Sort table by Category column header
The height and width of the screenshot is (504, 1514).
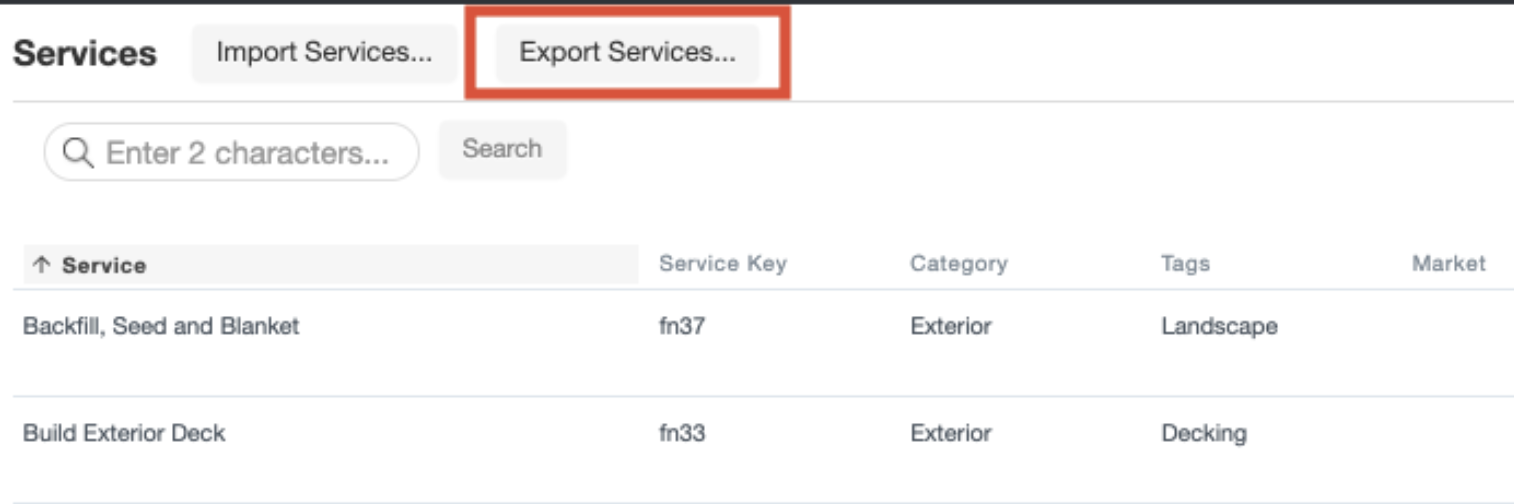(x=958, y=264)
